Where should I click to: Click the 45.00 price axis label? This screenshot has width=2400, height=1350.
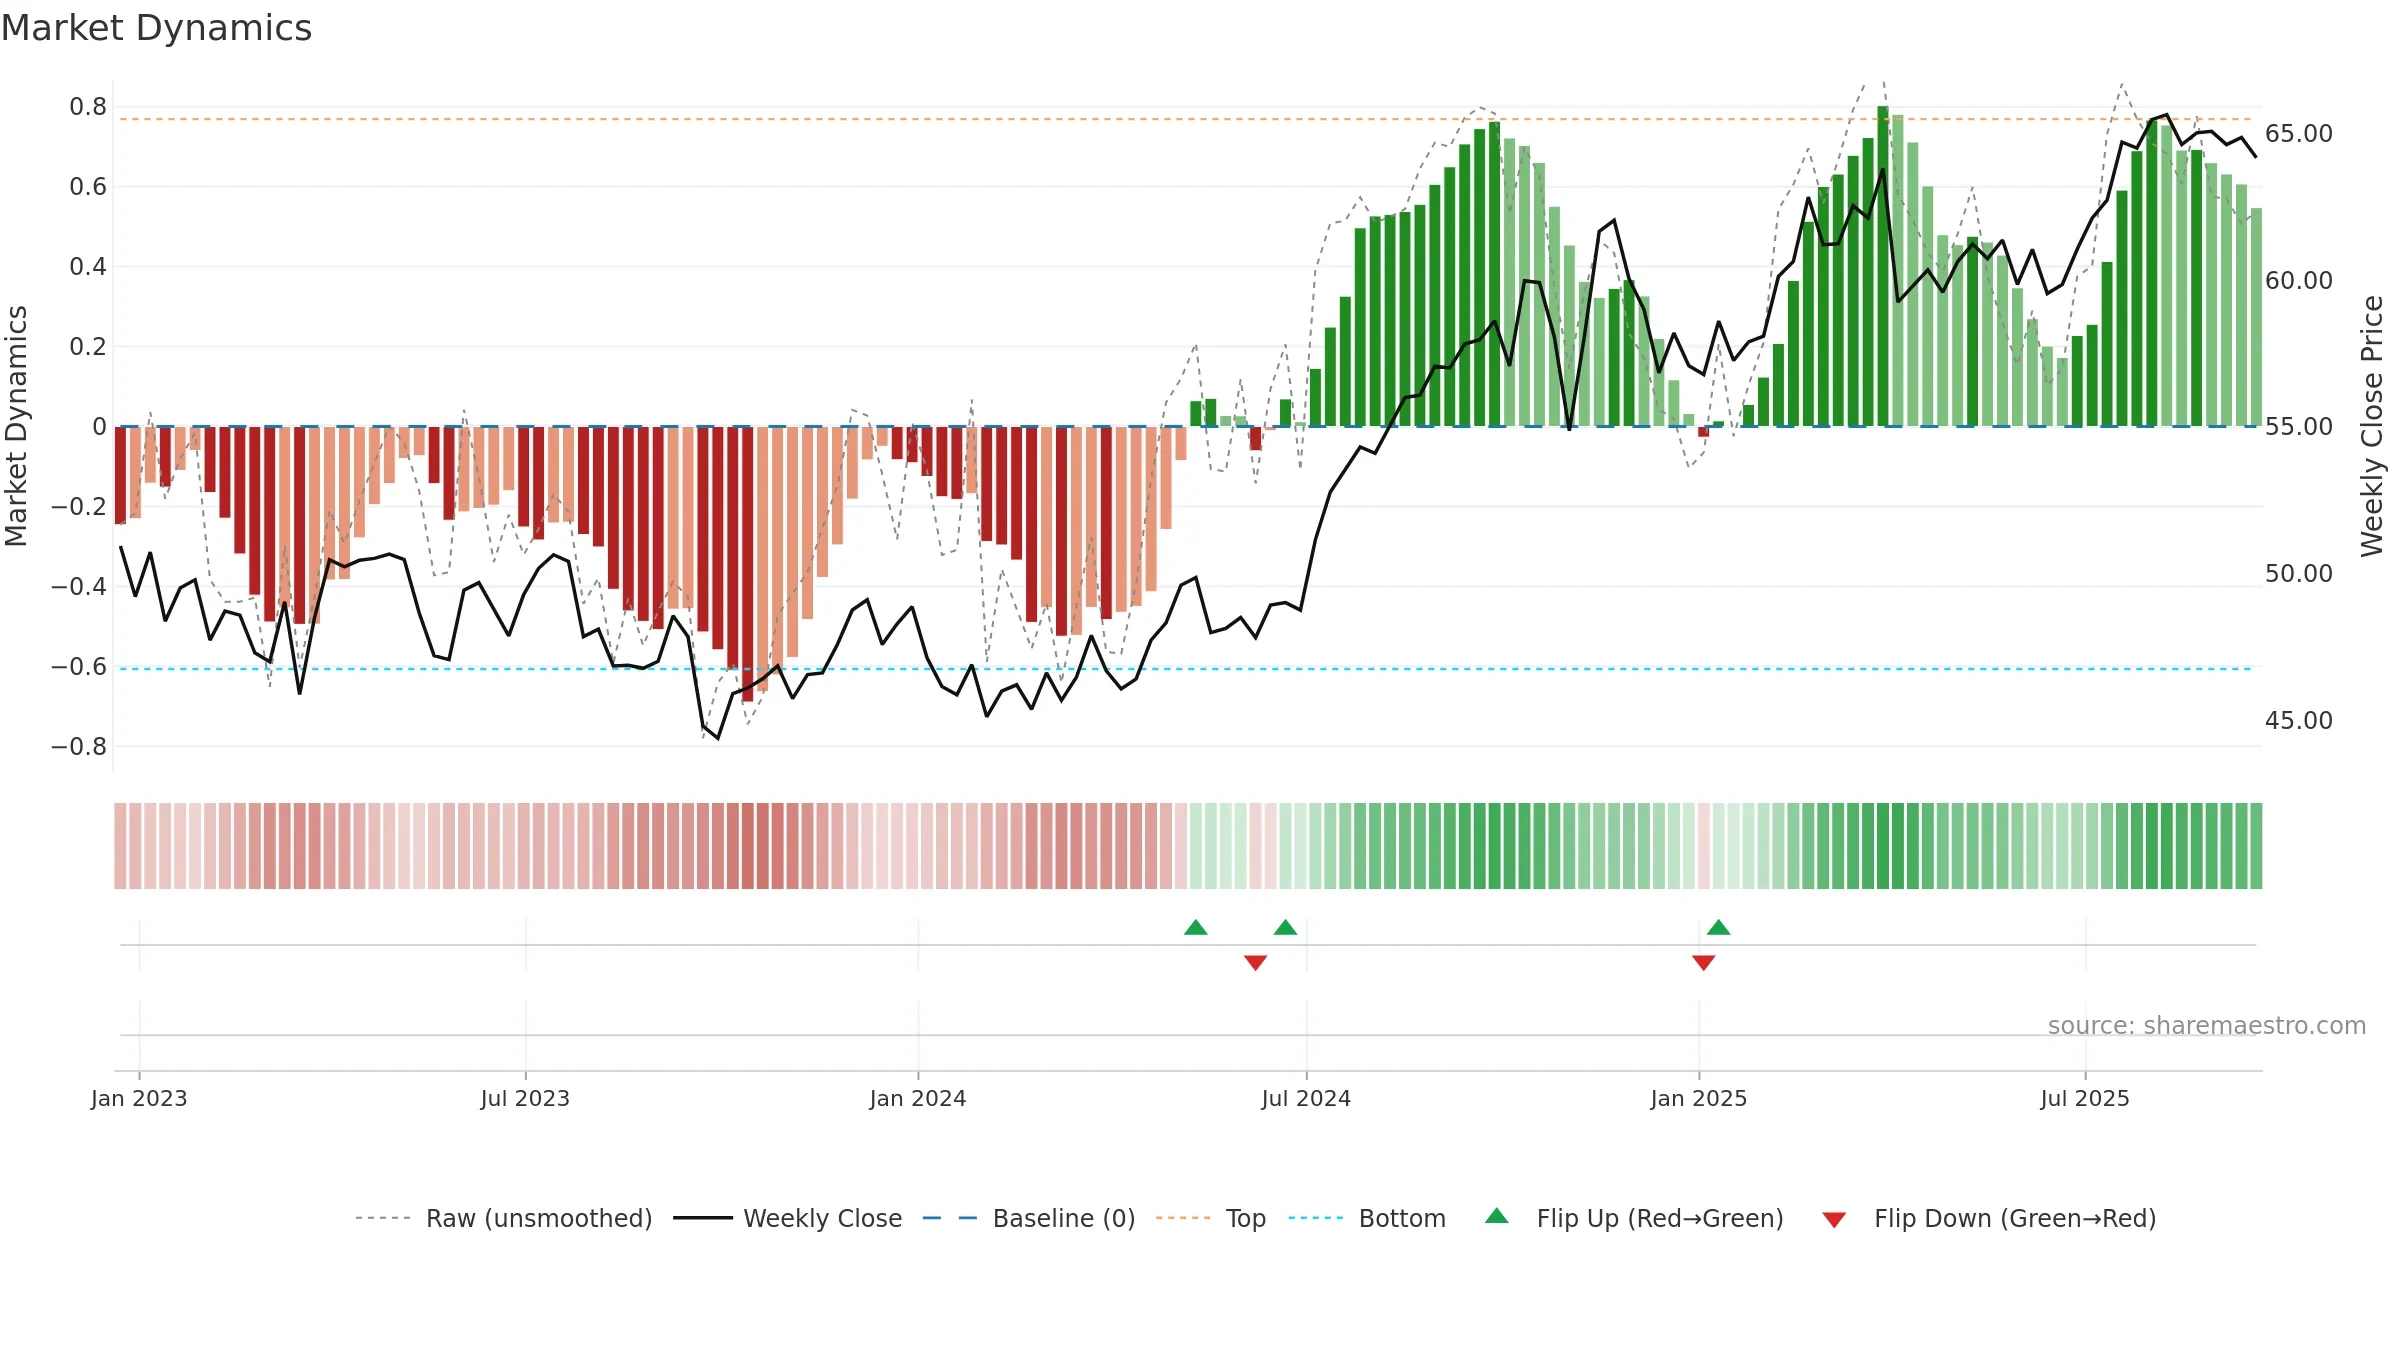(x=2299, y=721)
